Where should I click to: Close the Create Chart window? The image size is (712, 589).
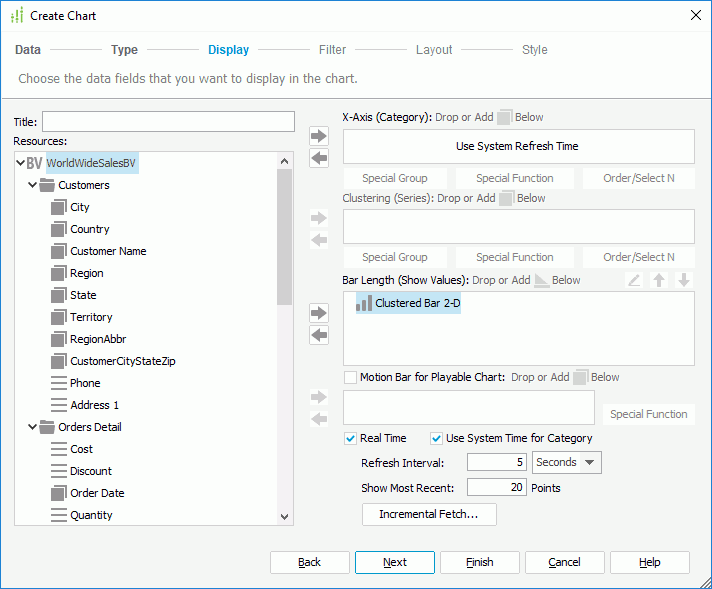coord(696,15)
